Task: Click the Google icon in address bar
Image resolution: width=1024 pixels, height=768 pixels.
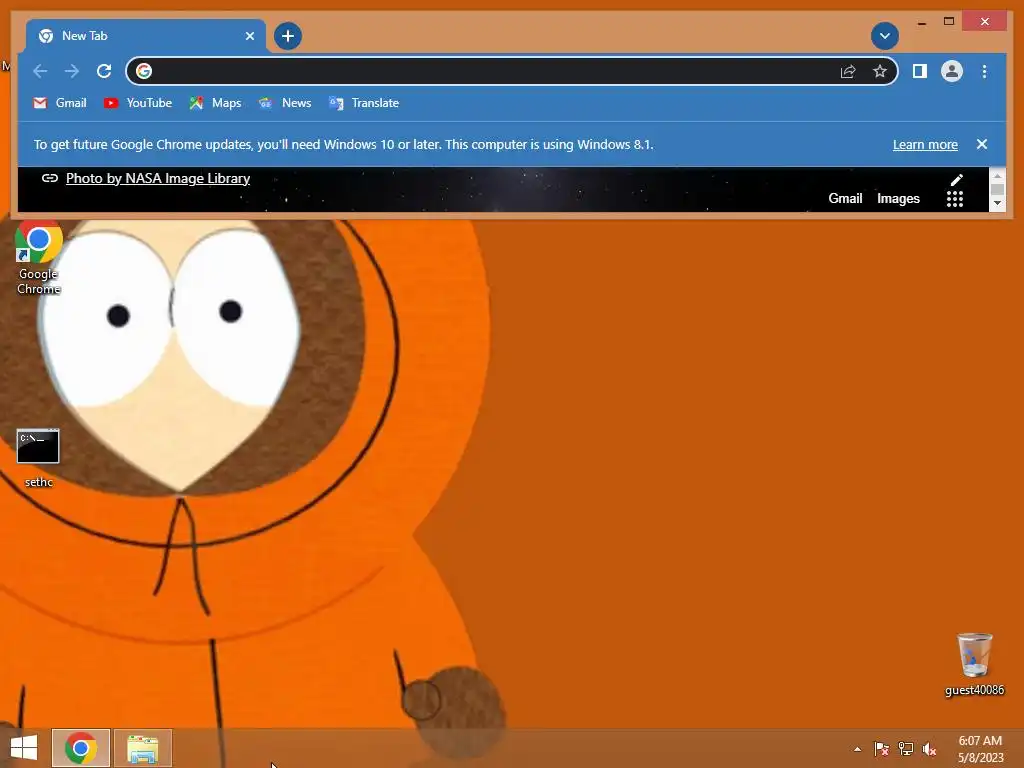Action: click(144, 71)
